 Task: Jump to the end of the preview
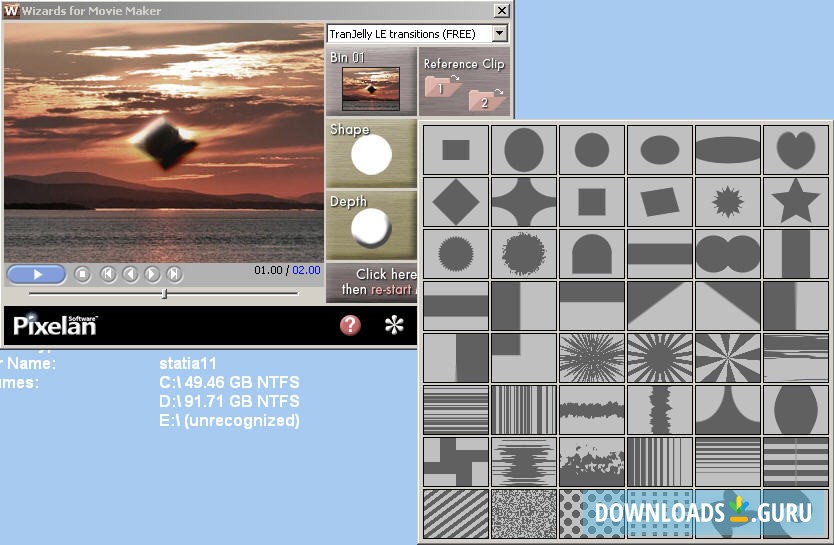[174, 274]
